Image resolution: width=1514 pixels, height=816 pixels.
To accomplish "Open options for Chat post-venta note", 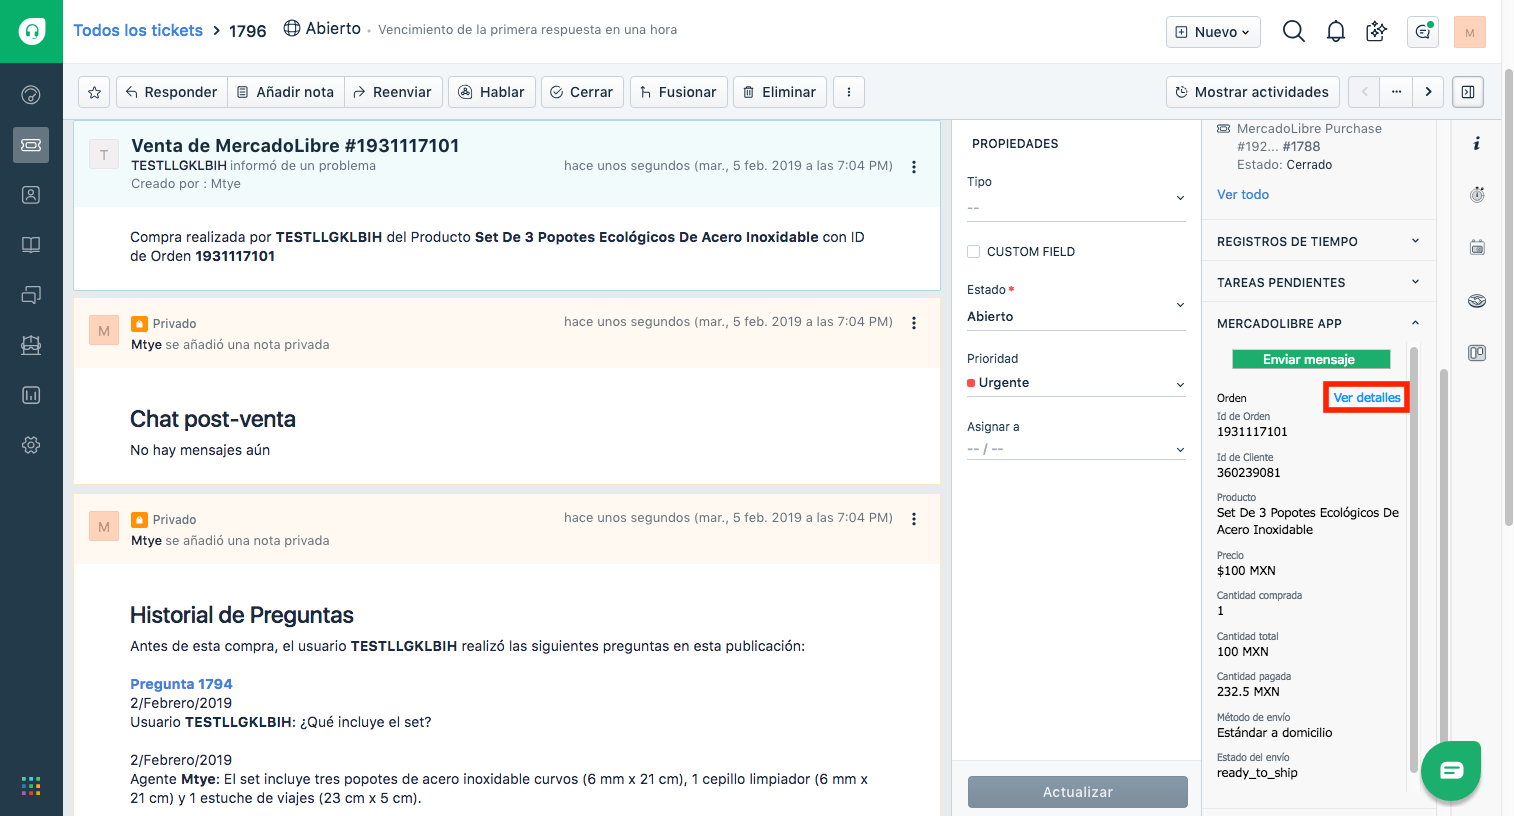I will pyautogui.click(x=914, y=323).
